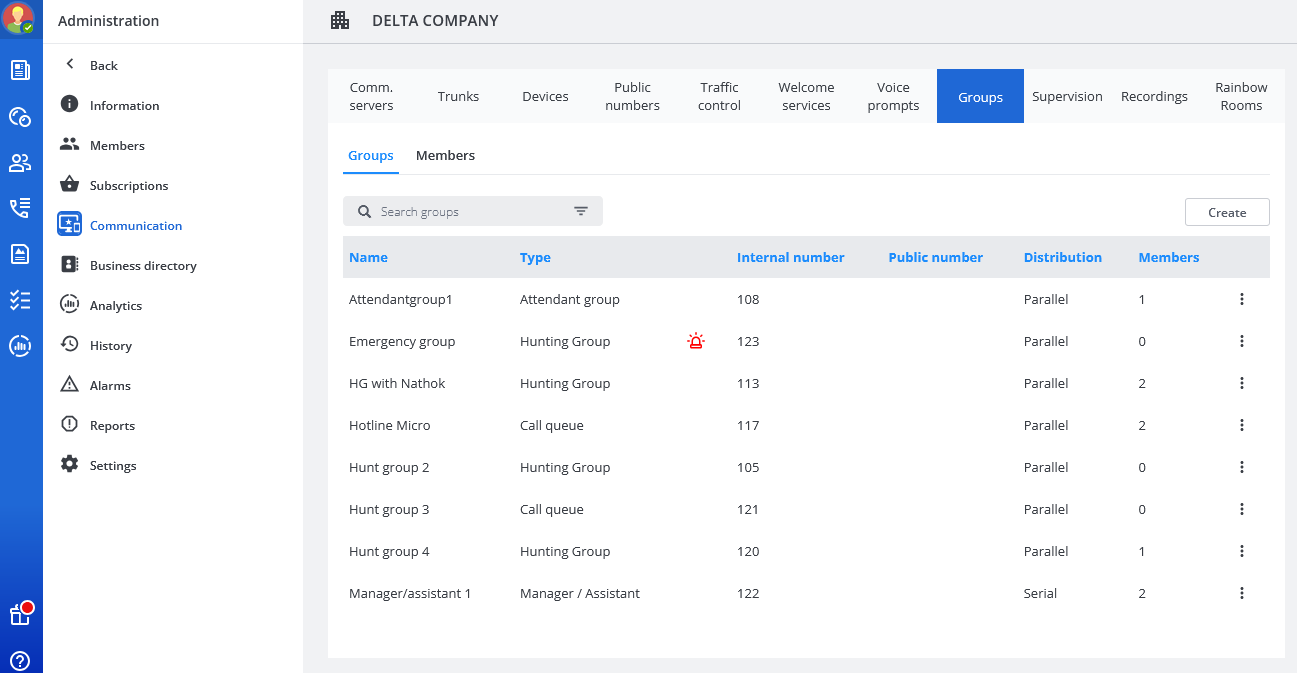Open the help question mark icon
Viewport: 1297px width, 673px height.
coord(20,661)
